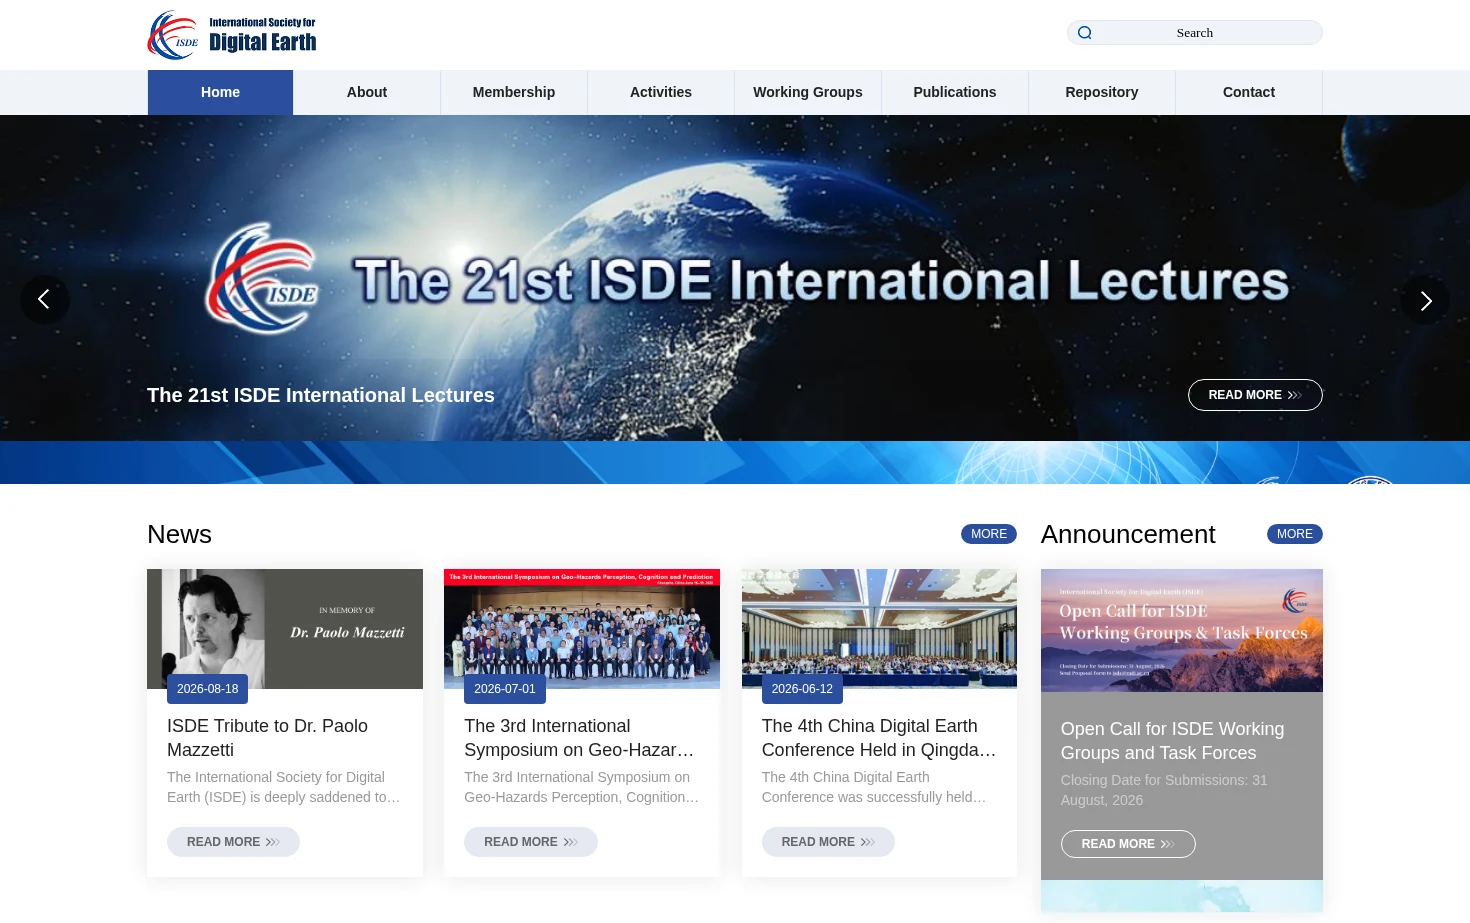Open the Geo-Hazards symposium group photo thumbnail

pyautogui.click(x=582, y=629)
